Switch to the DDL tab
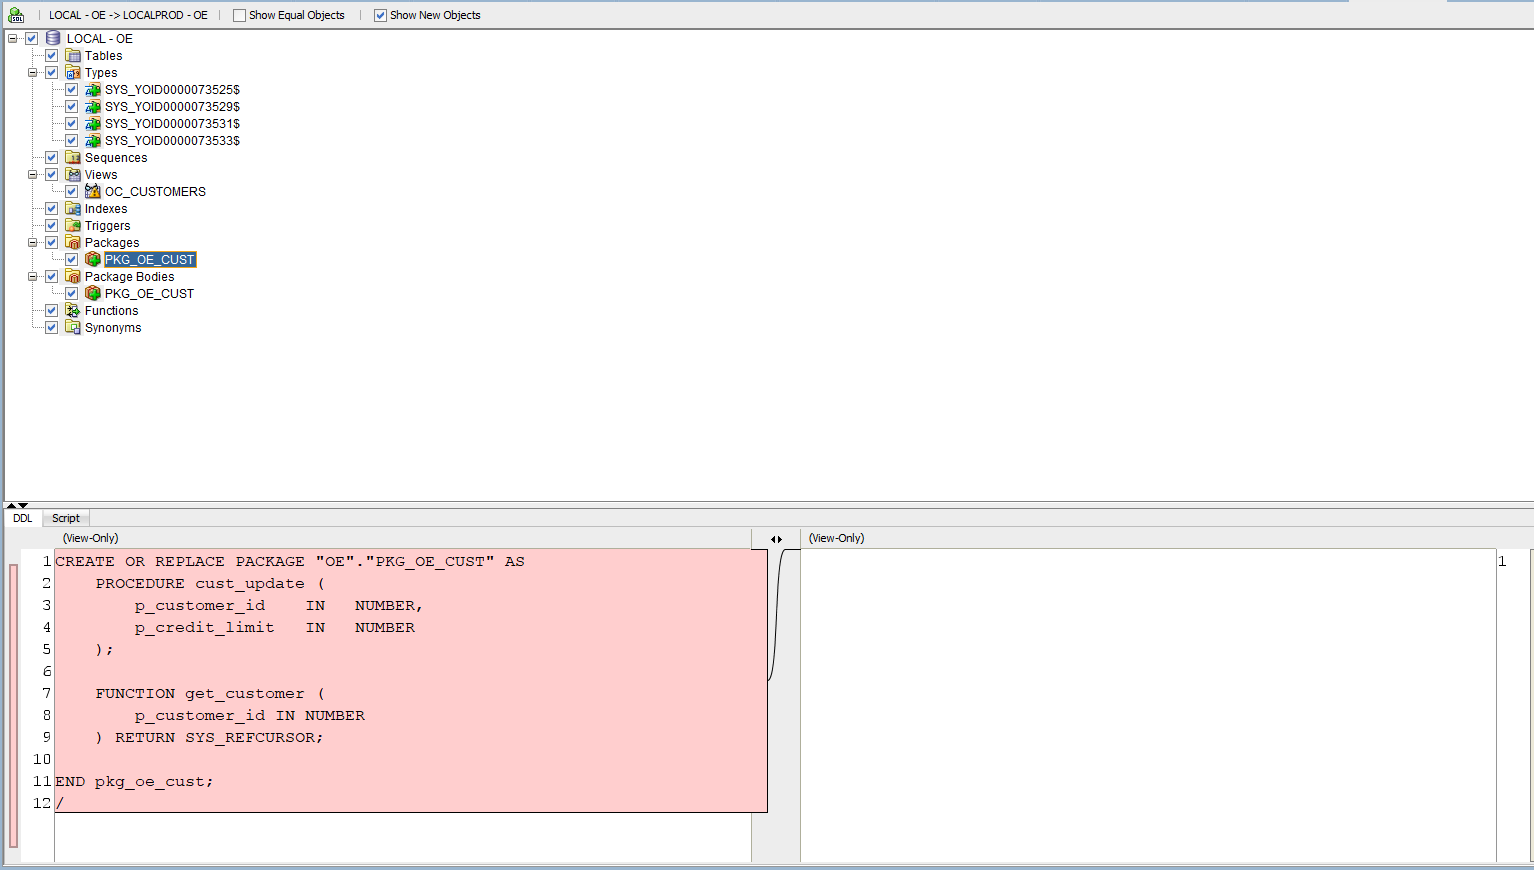The width and height of the screenshot is (1534, 870). pos(23,518)
